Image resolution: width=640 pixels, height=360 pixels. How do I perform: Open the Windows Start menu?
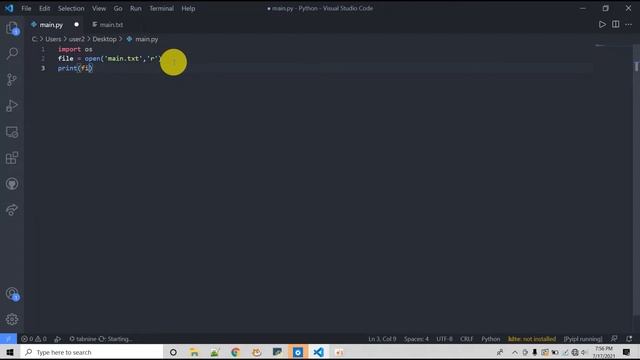10,352
